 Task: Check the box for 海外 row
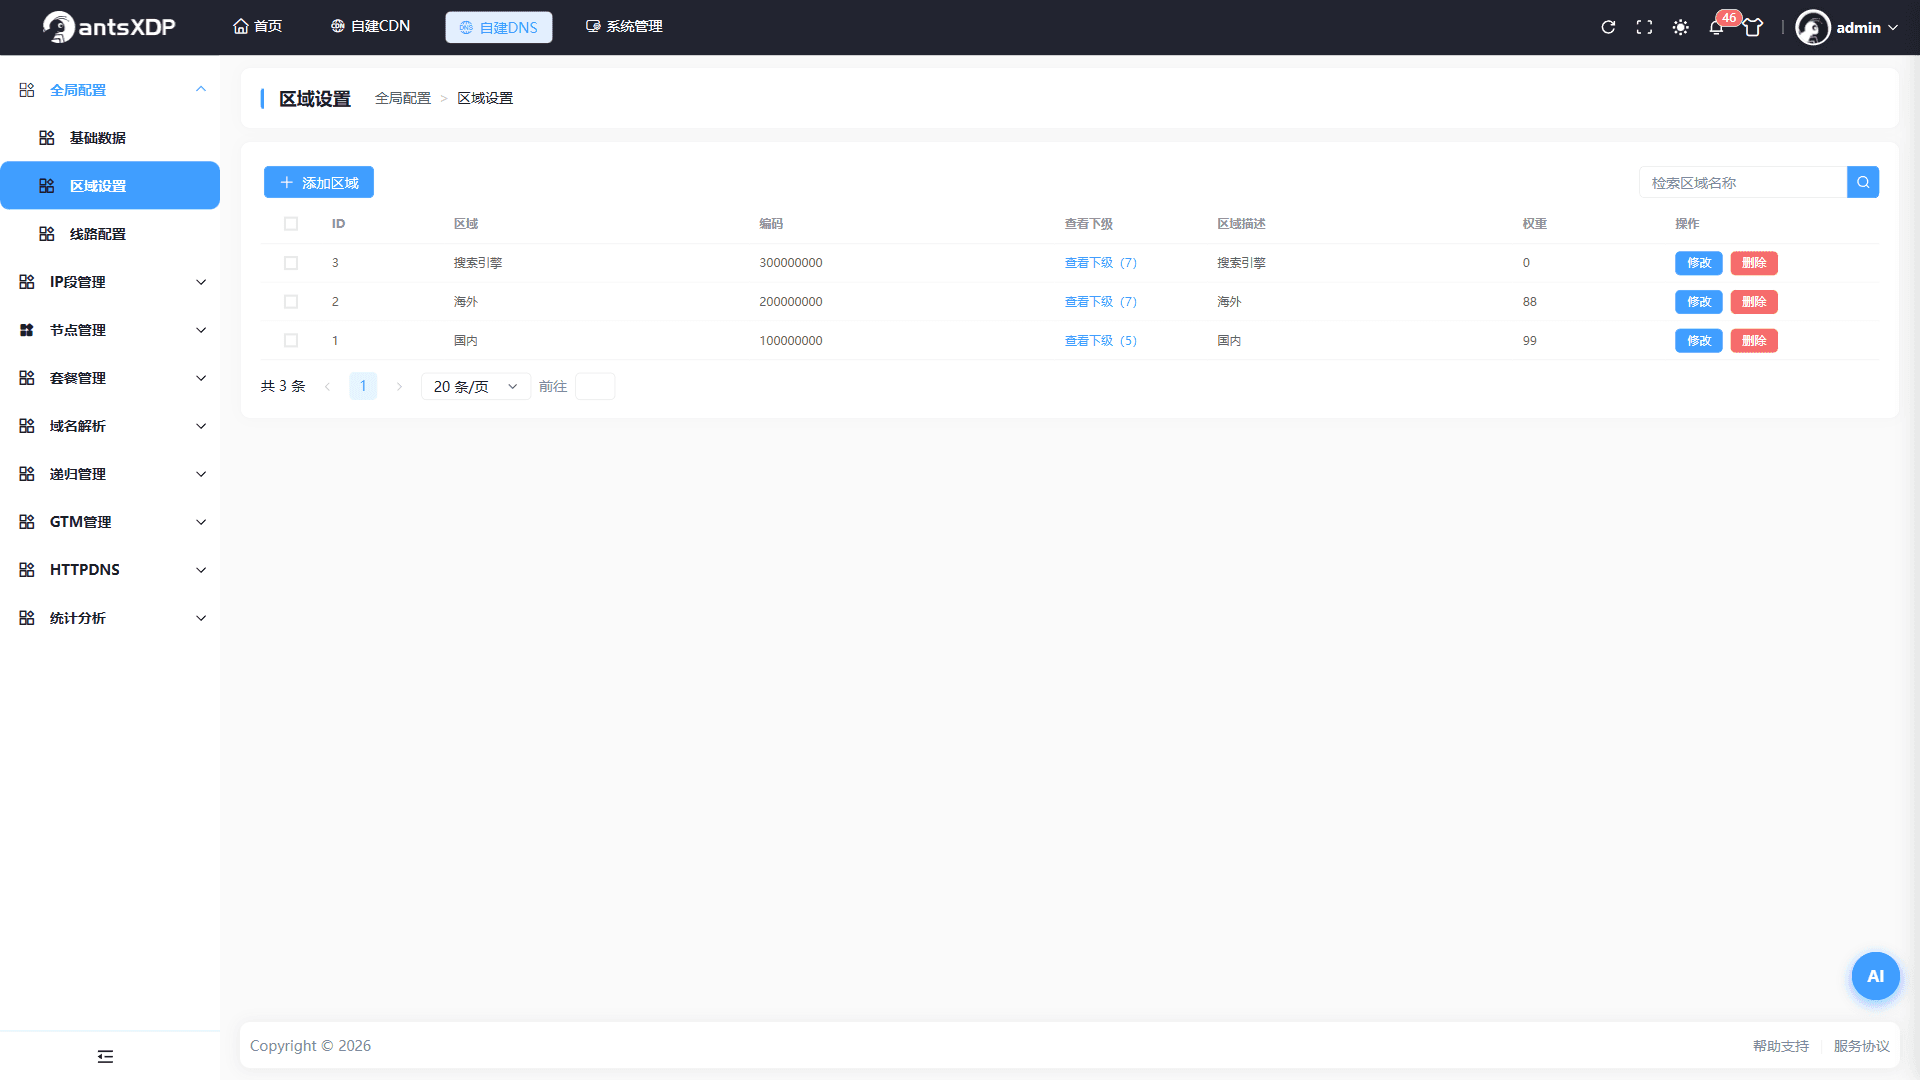click(x=291, y=302)
